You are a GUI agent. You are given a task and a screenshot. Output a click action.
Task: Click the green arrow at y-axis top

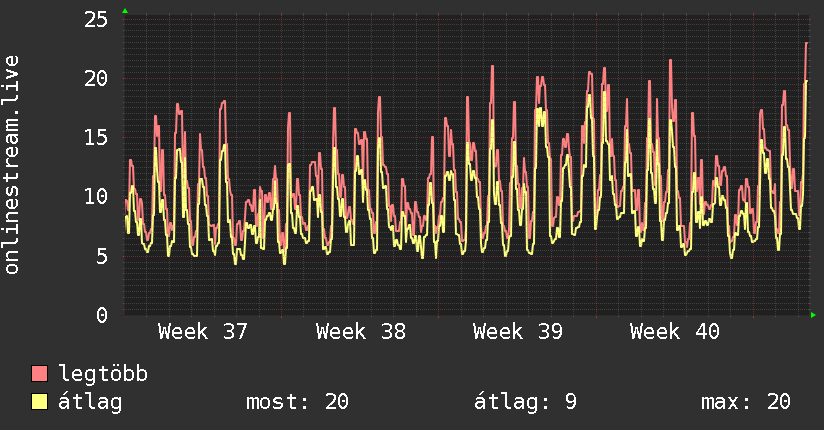click(x=125, y=11)
